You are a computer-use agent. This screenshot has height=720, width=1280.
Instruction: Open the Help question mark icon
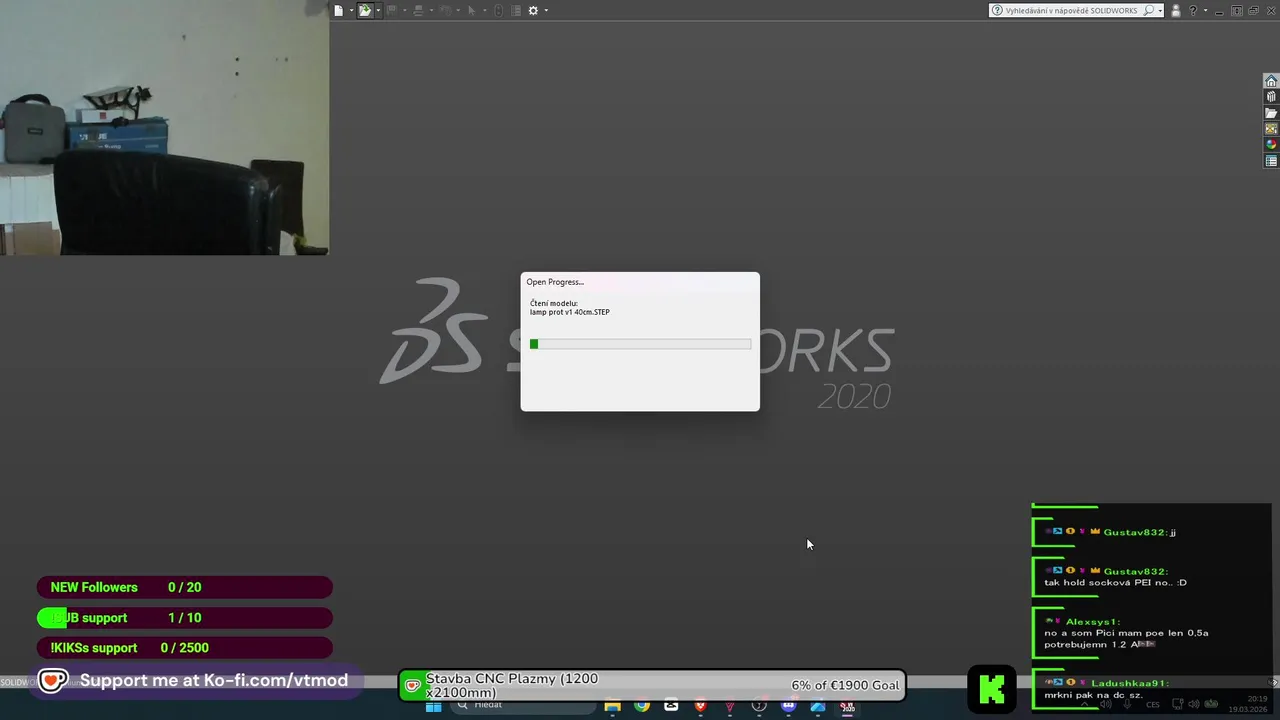(1193, 10)
